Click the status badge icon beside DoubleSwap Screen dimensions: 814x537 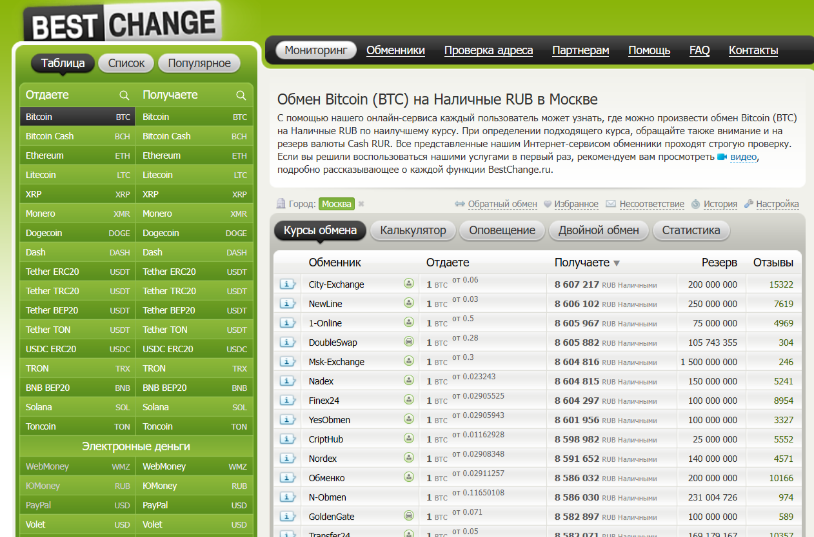409,342
